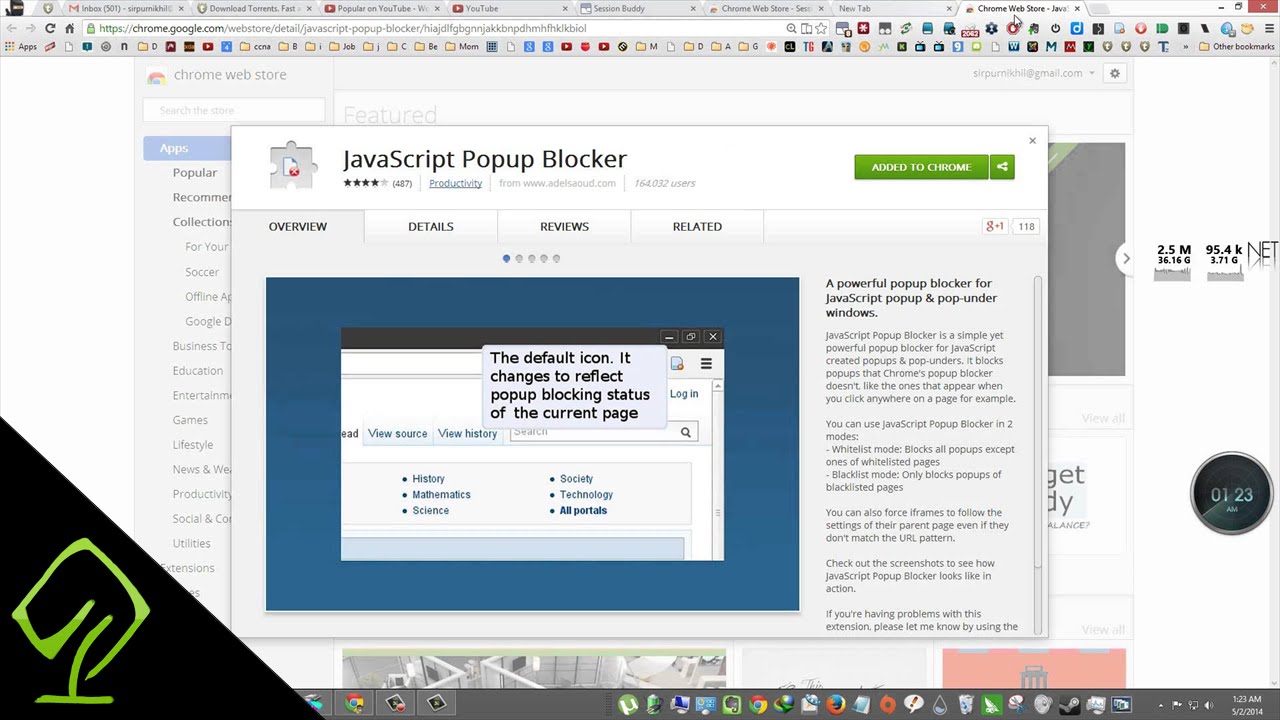Open the Soccer collection in sidebar
1280x720 pixels.
pyautogui.click(x=202, y=271)
